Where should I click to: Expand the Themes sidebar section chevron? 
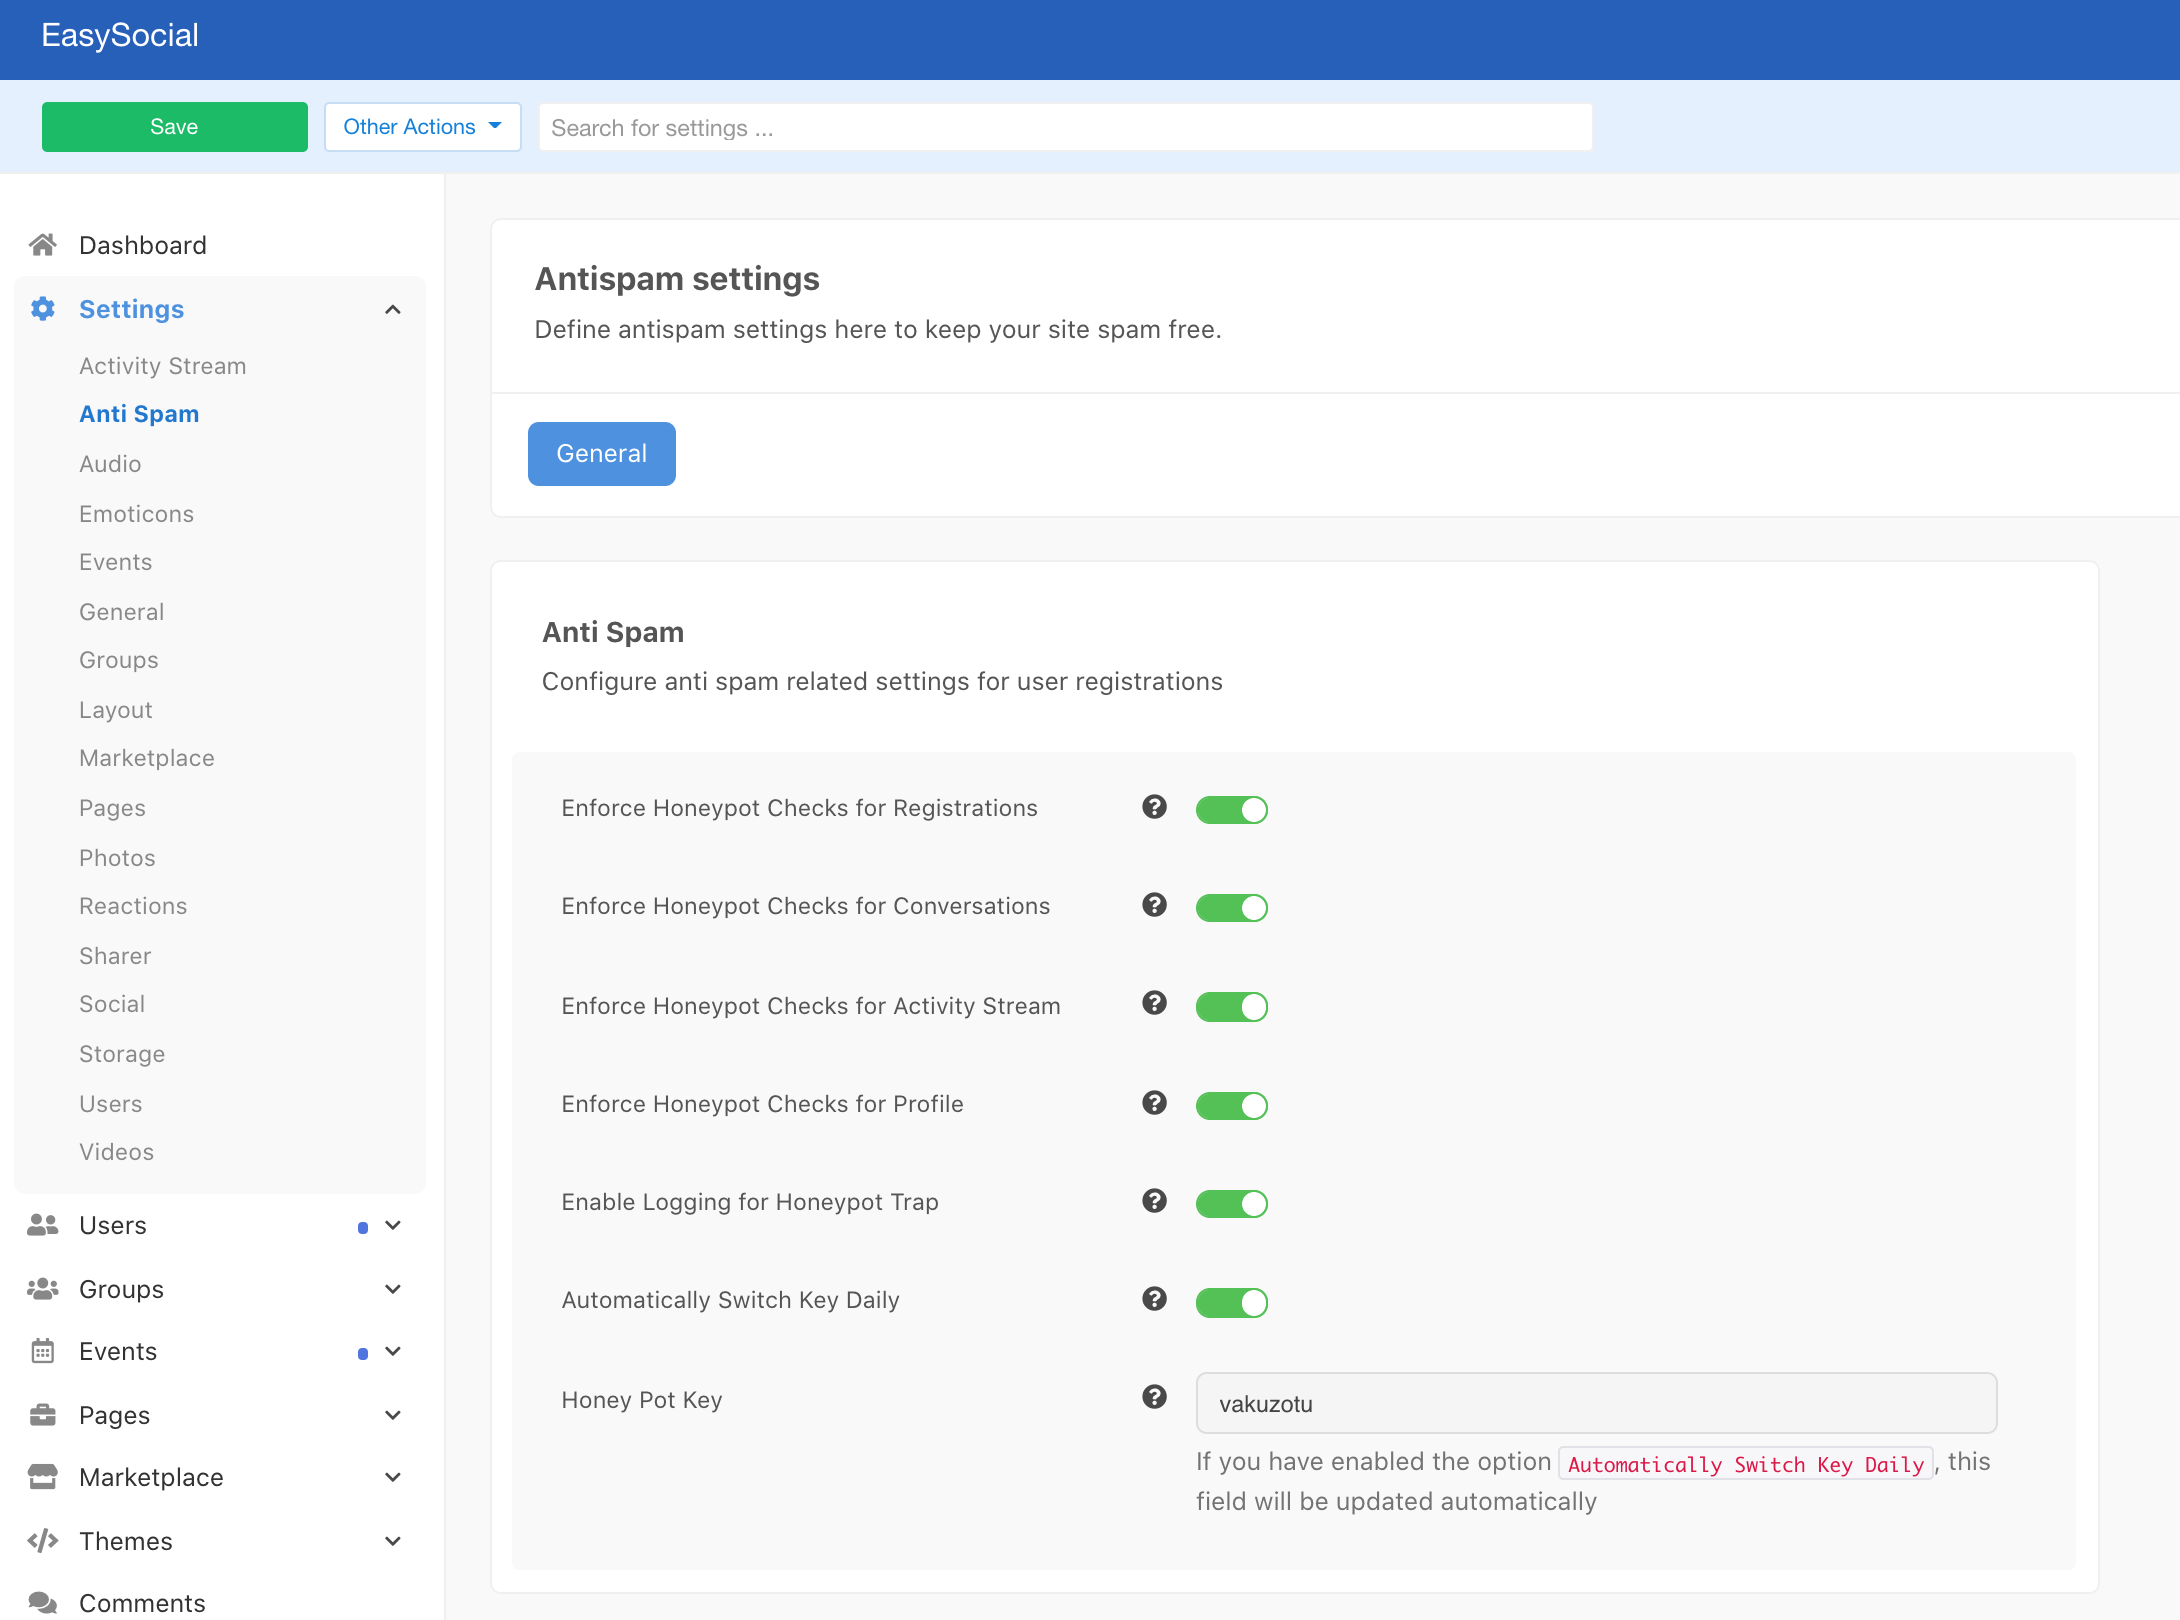coord(393,1541)
